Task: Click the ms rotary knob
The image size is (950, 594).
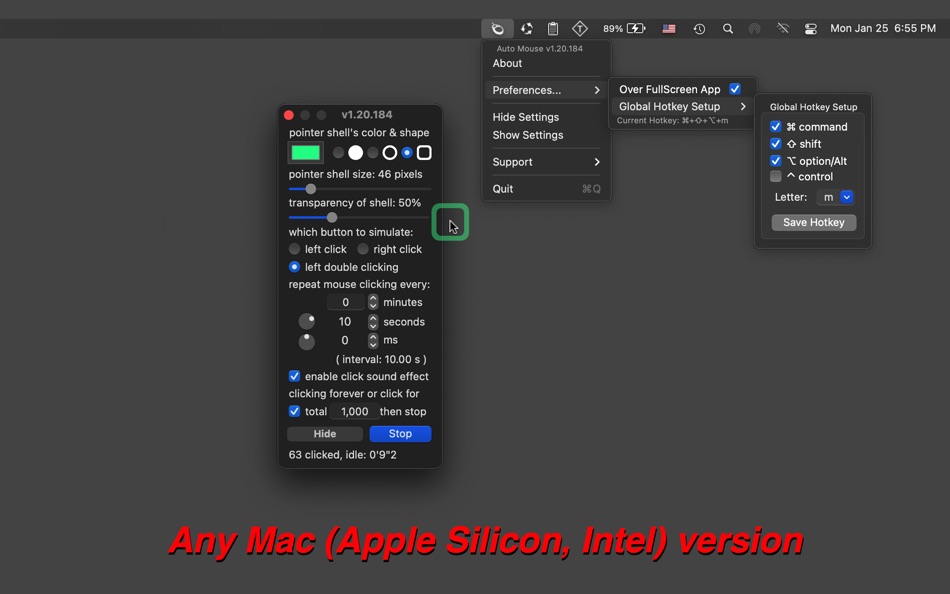Action: (307, 342)
